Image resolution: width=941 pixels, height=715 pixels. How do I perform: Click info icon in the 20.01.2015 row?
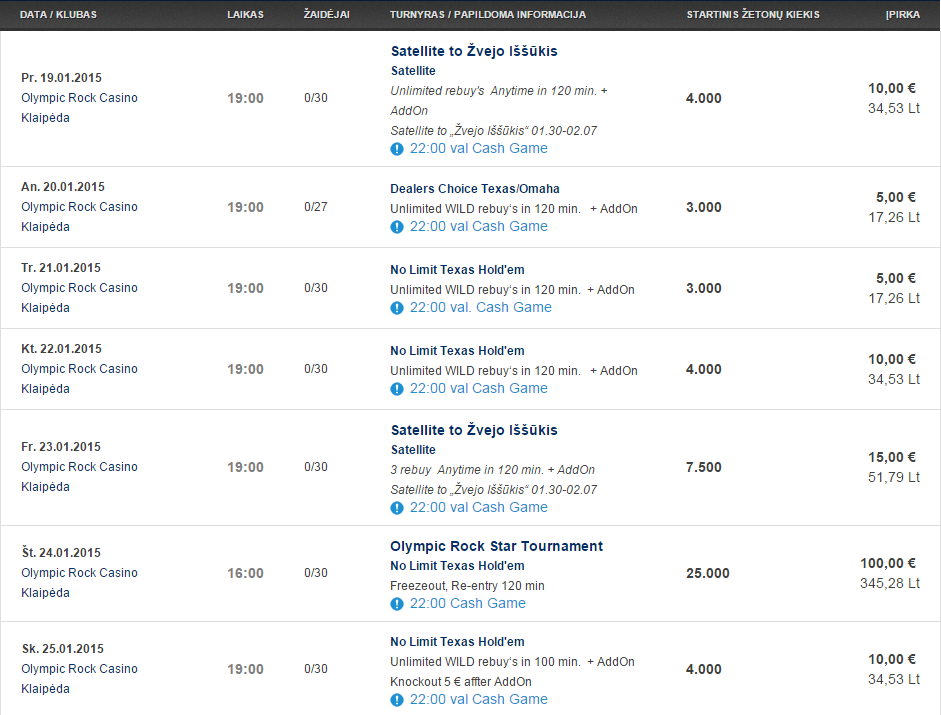tap(397, 227)
